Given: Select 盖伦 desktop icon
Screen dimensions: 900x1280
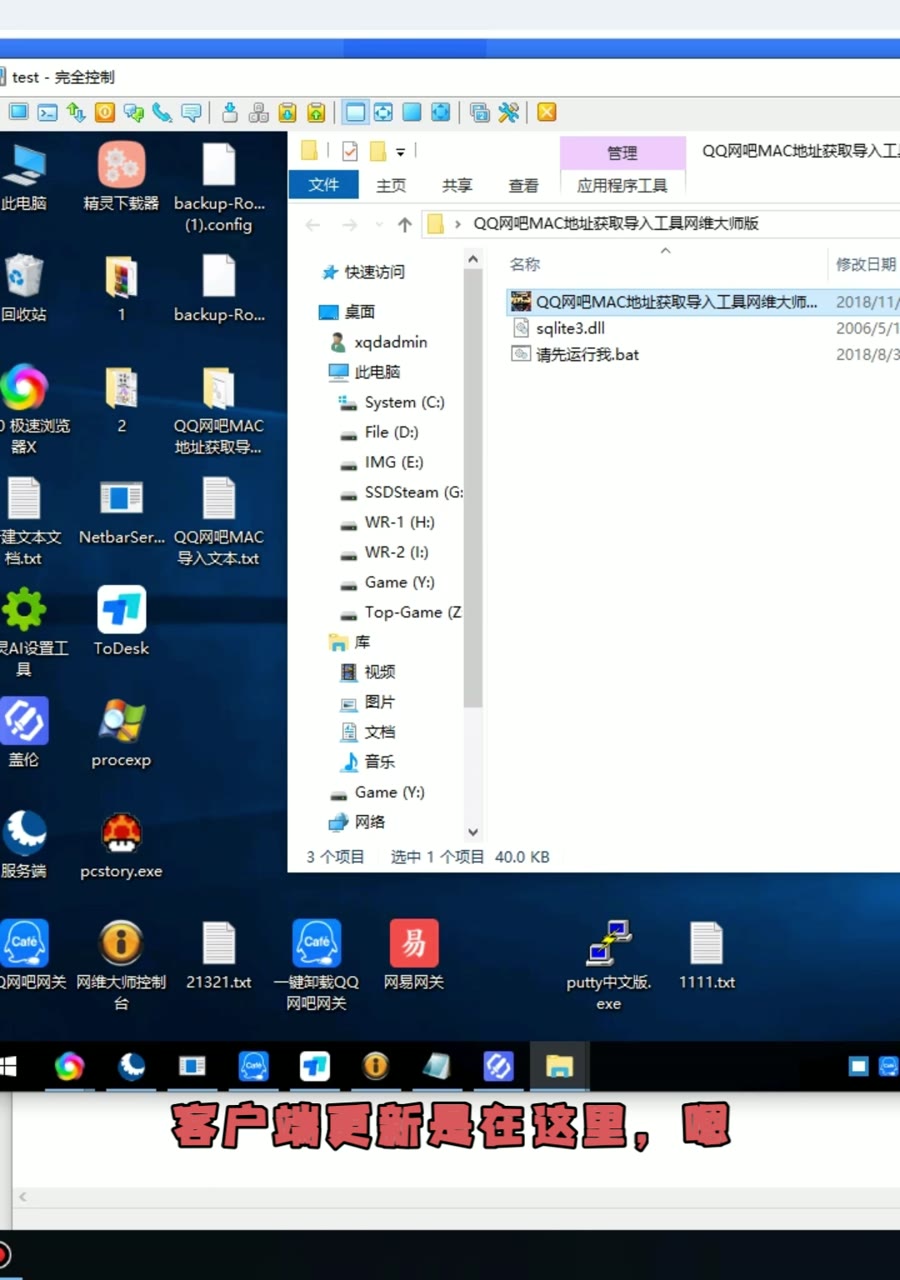Looking at the screenshot, I should (x=24, y=733).
